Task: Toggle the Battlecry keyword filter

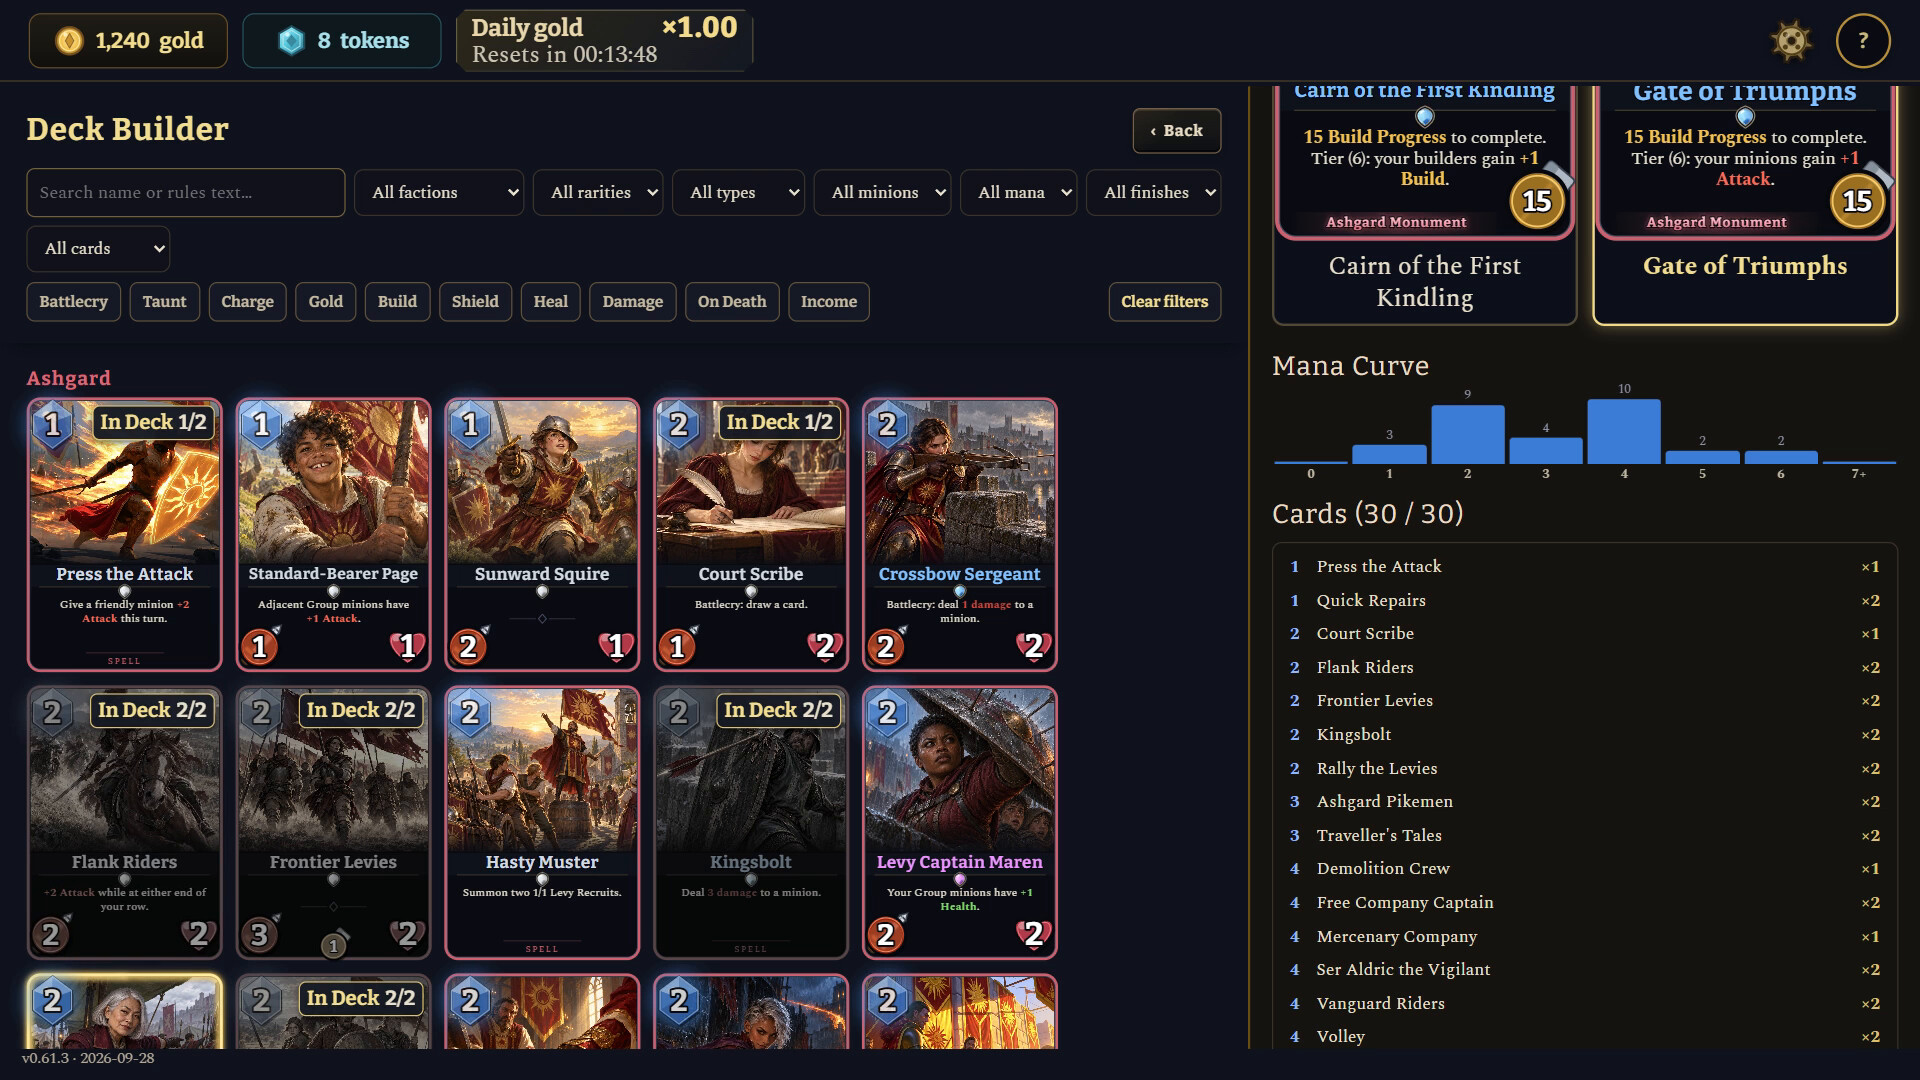Action: pyautogui.click(x=73, y=302)
